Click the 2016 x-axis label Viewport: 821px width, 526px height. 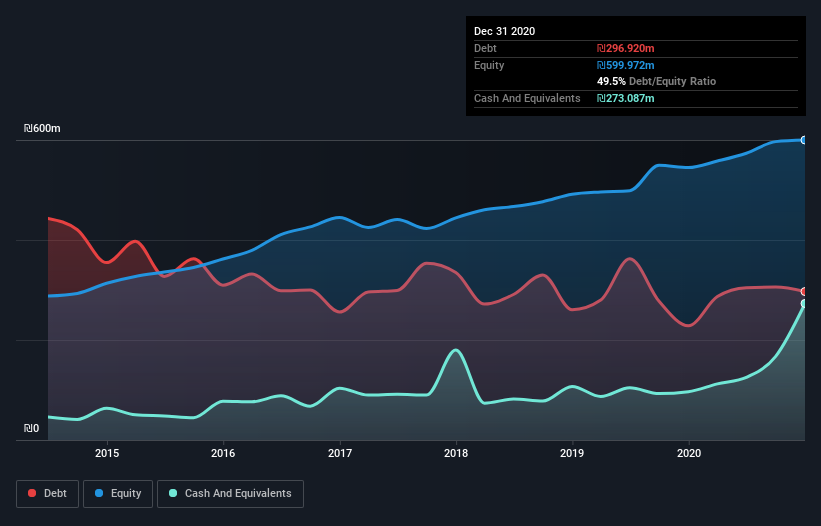[x=223, y=453]
